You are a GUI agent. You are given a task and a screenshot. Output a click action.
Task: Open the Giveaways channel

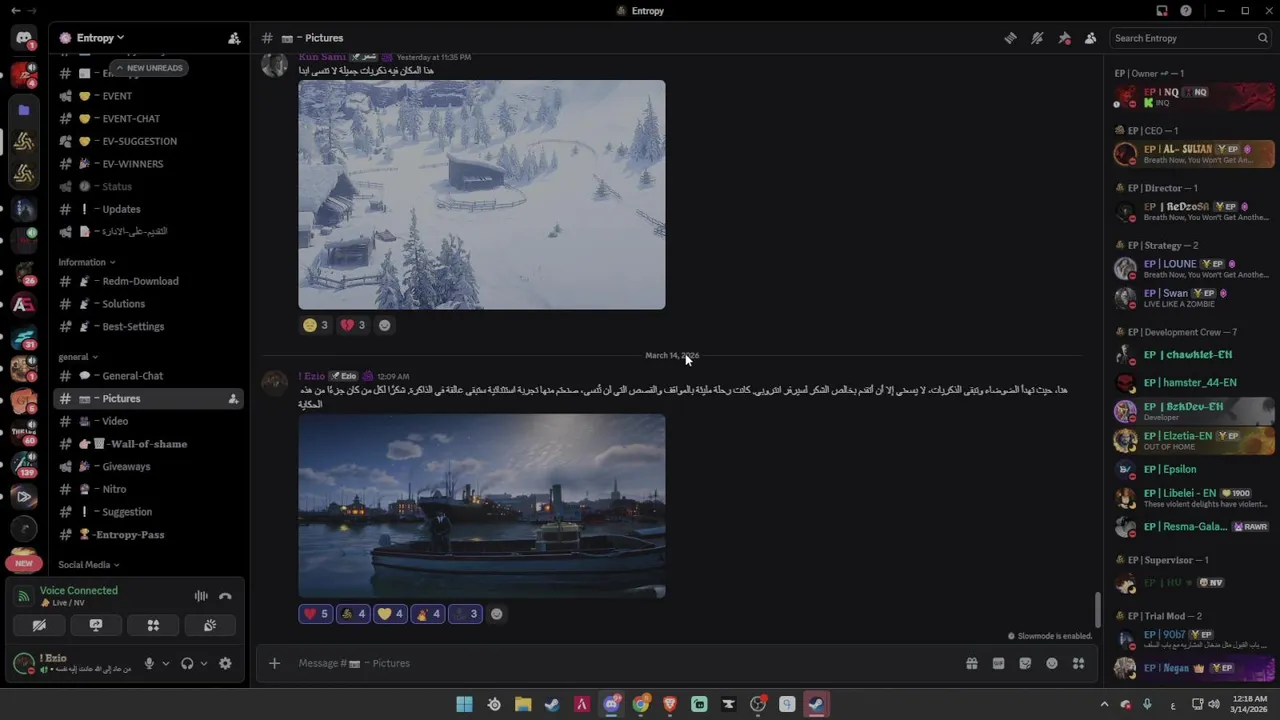tap(149, 467)
